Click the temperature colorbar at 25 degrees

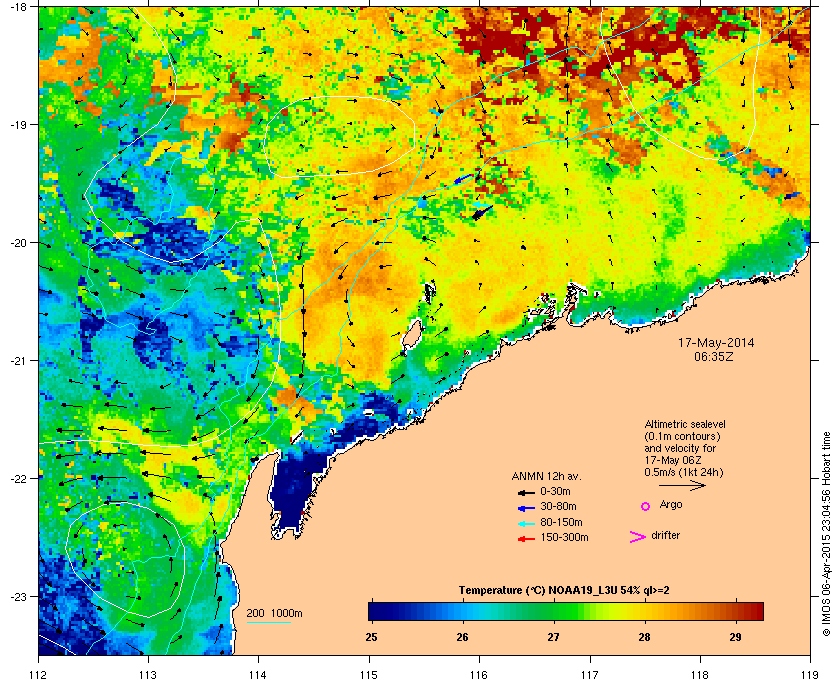[x=371, y=611]
